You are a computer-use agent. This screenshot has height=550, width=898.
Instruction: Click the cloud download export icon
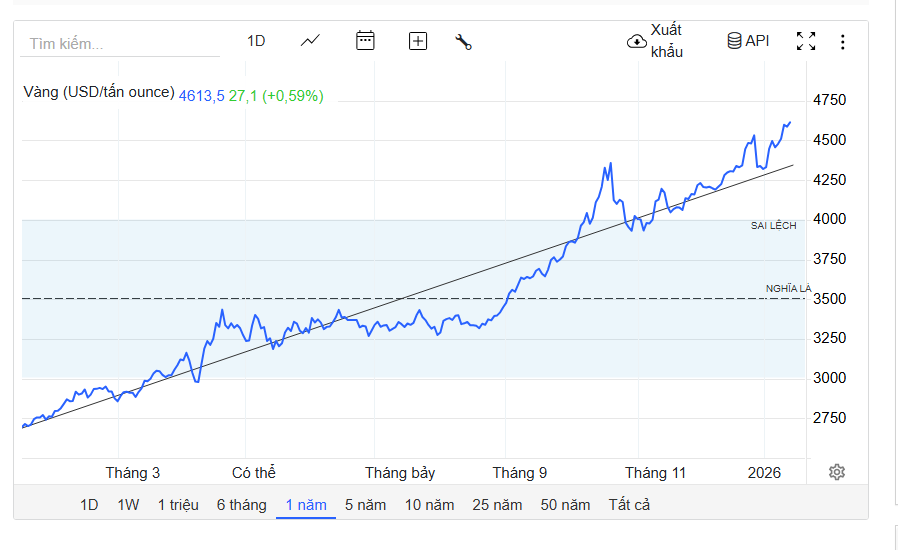[x=636, y=41]
